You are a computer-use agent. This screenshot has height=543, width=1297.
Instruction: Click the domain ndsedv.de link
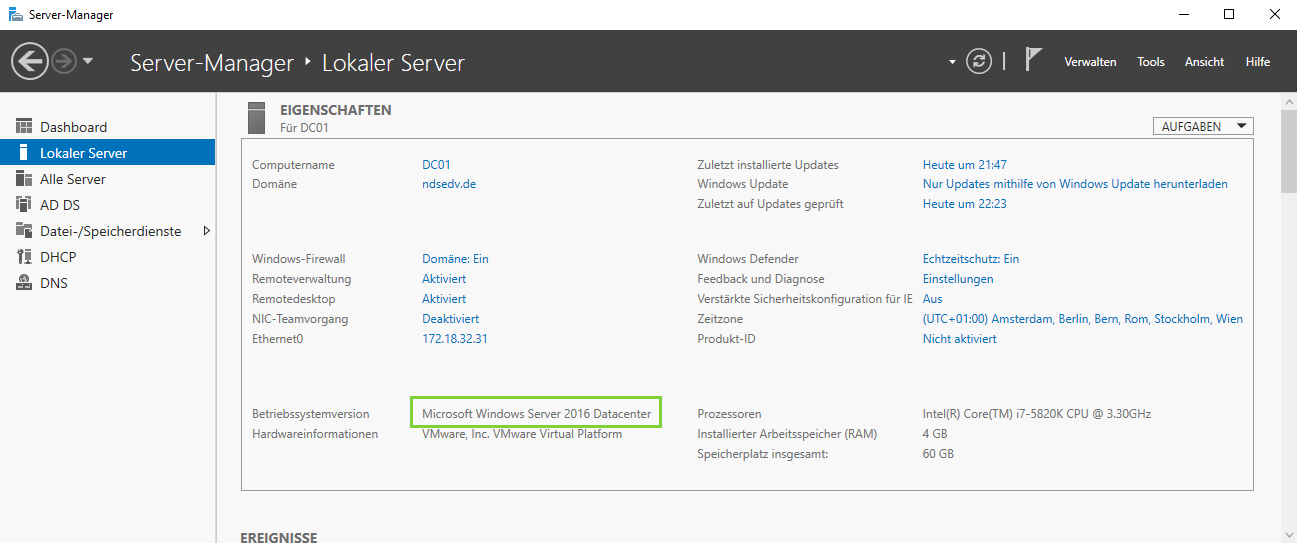449,184
